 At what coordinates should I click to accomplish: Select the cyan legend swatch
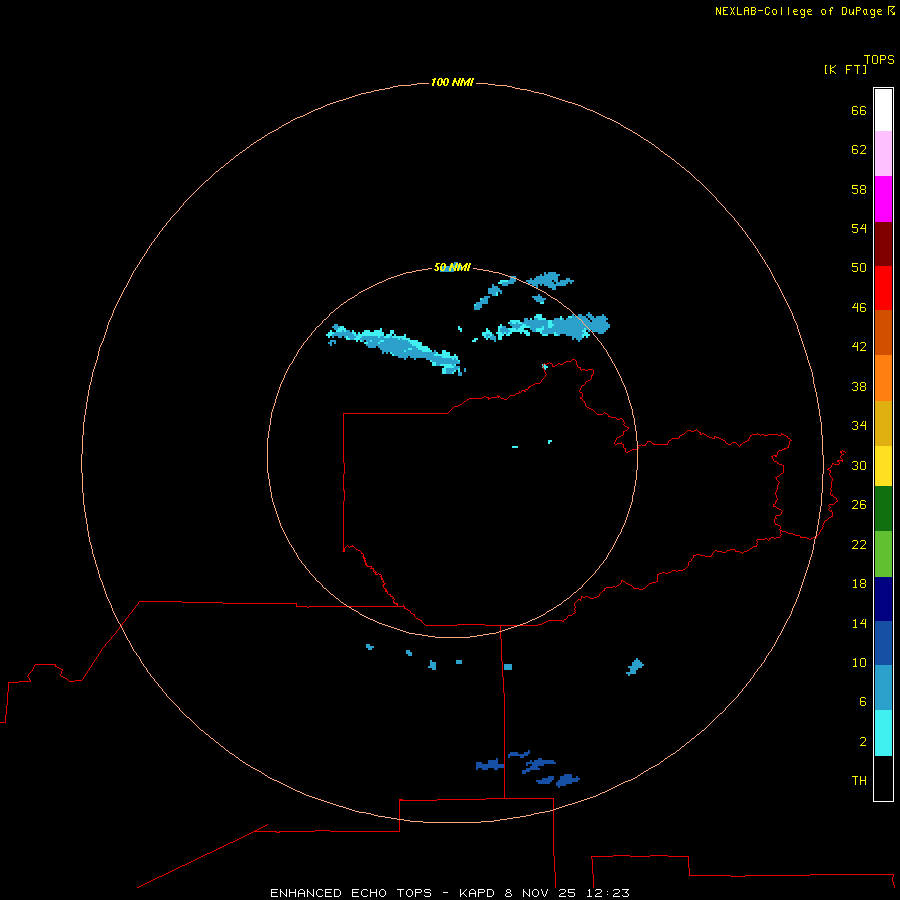[x=883, y=733]
